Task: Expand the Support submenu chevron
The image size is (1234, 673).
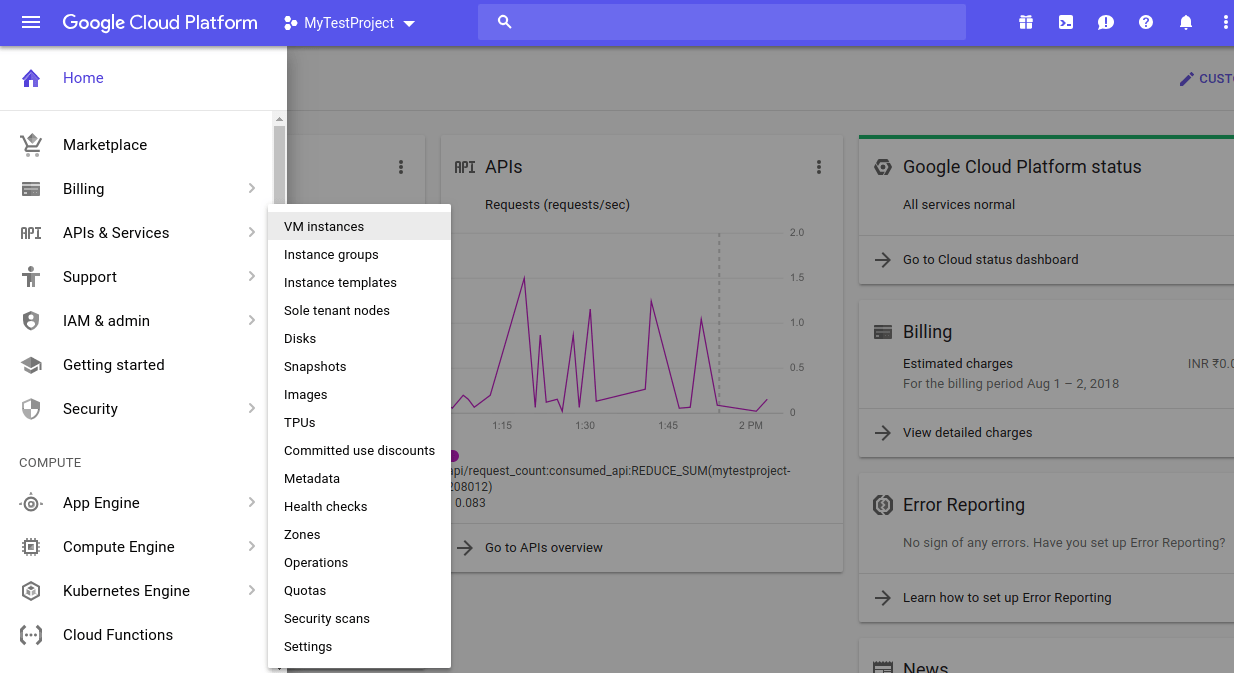Action: pyautogui.click(x=251, y=276)
